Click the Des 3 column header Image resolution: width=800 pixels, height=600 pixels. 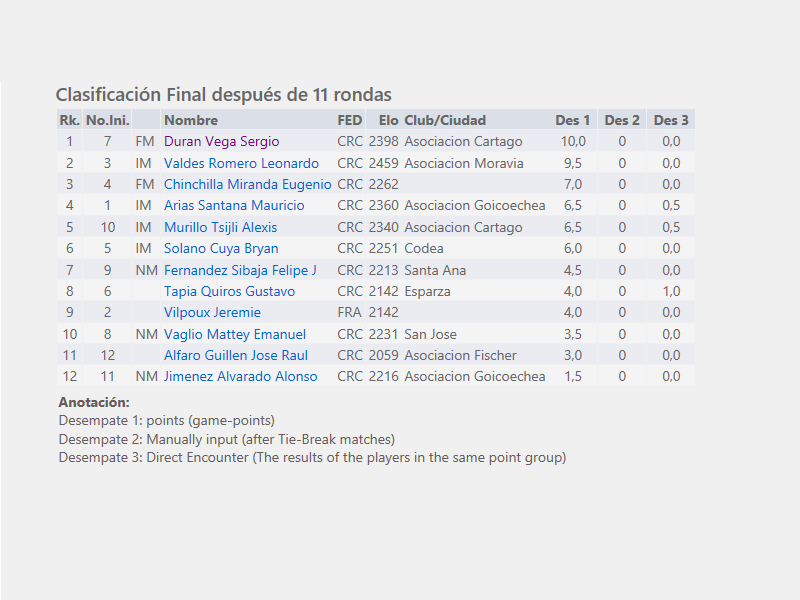tap(671, 120)
